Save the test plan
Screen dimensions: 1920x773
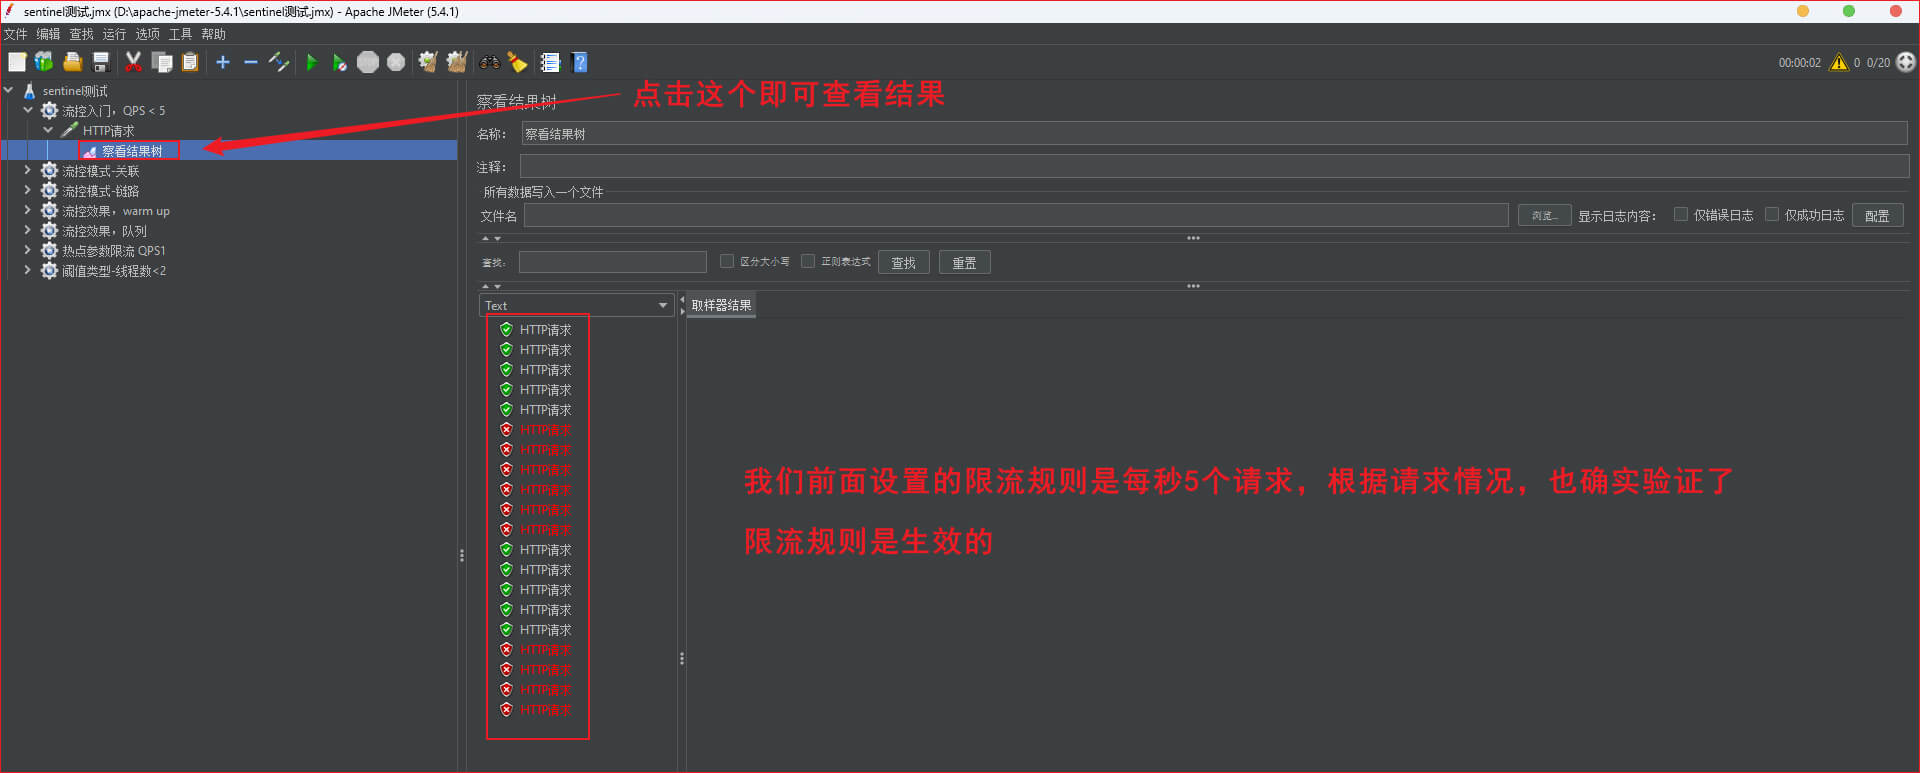(100, 62)
